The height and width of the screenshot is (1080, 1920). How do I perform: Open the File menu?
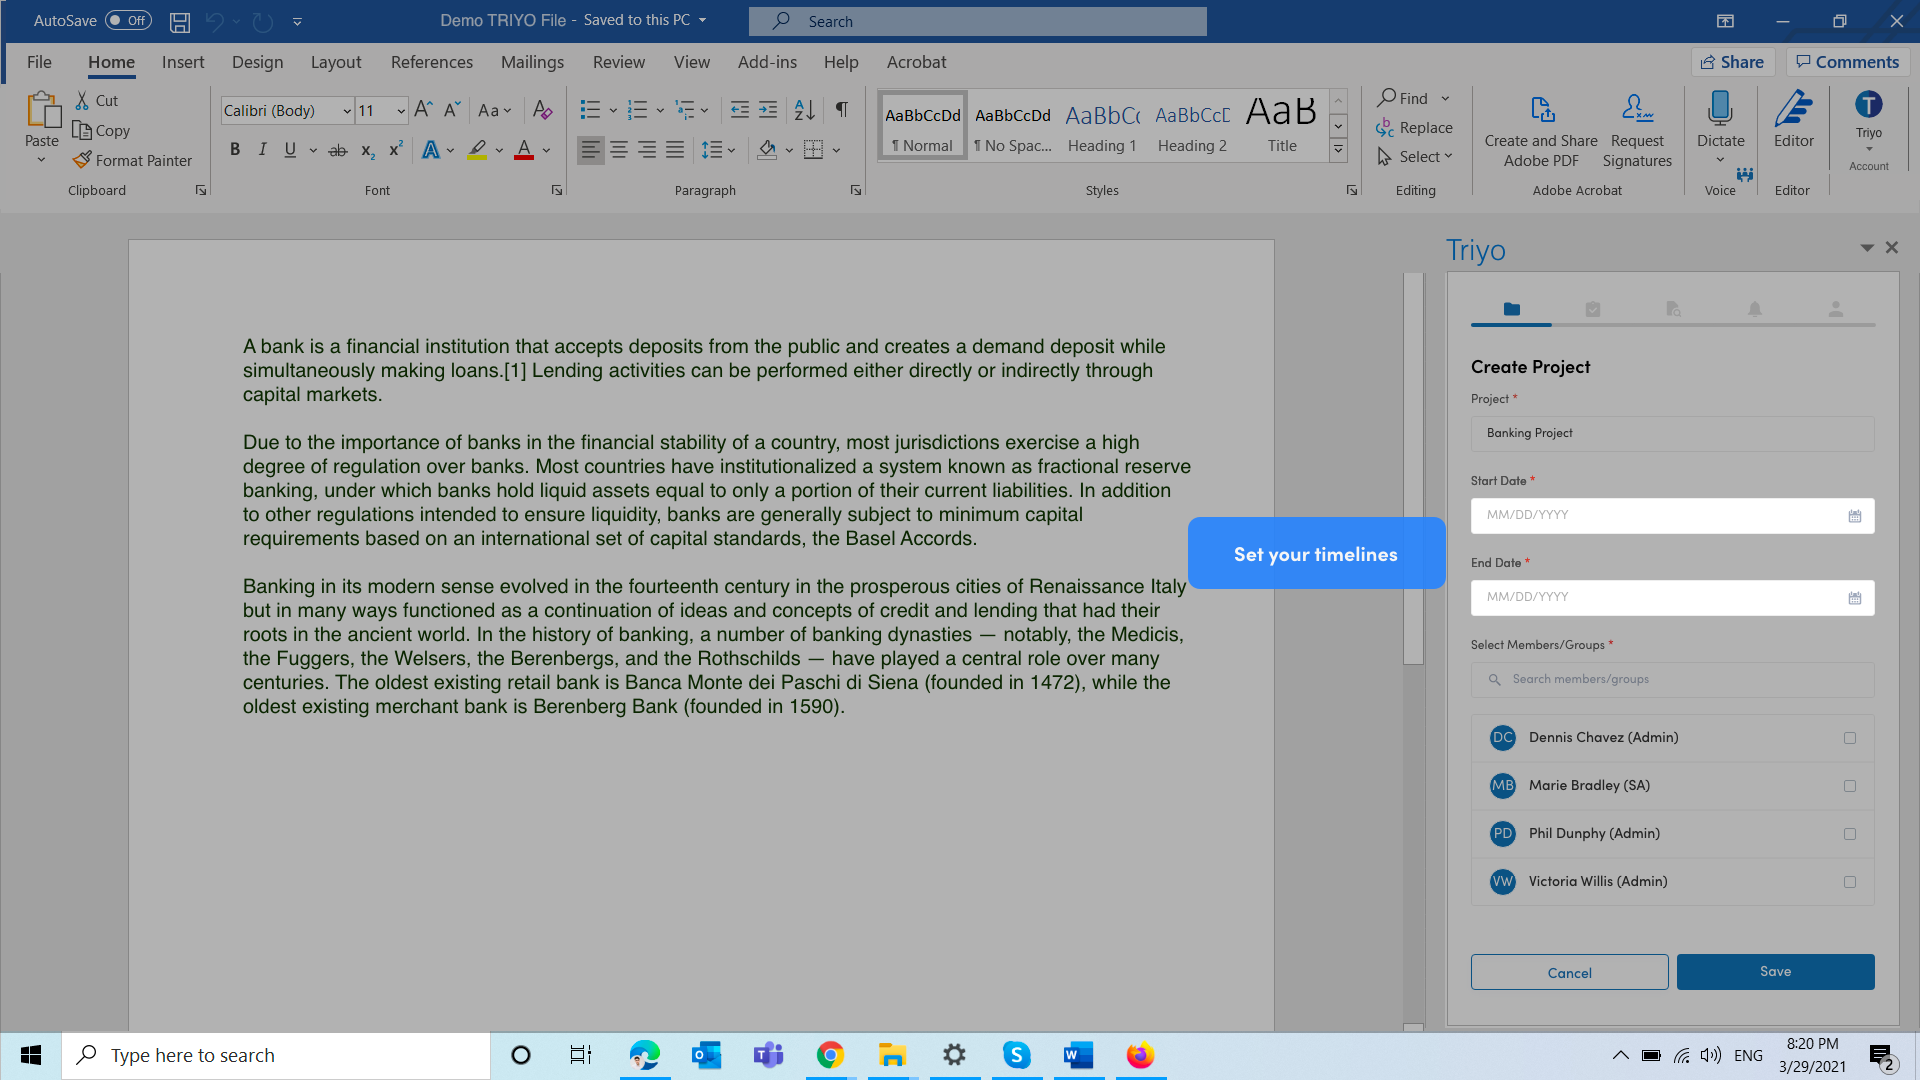pyautogui.click(x=39, y=62)
